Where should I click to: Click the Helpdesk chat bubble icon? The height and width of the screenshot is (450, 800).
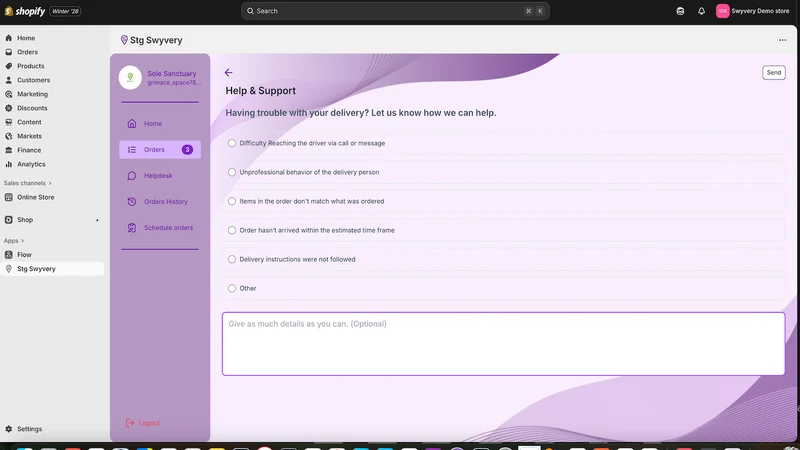tap(132, 176)
